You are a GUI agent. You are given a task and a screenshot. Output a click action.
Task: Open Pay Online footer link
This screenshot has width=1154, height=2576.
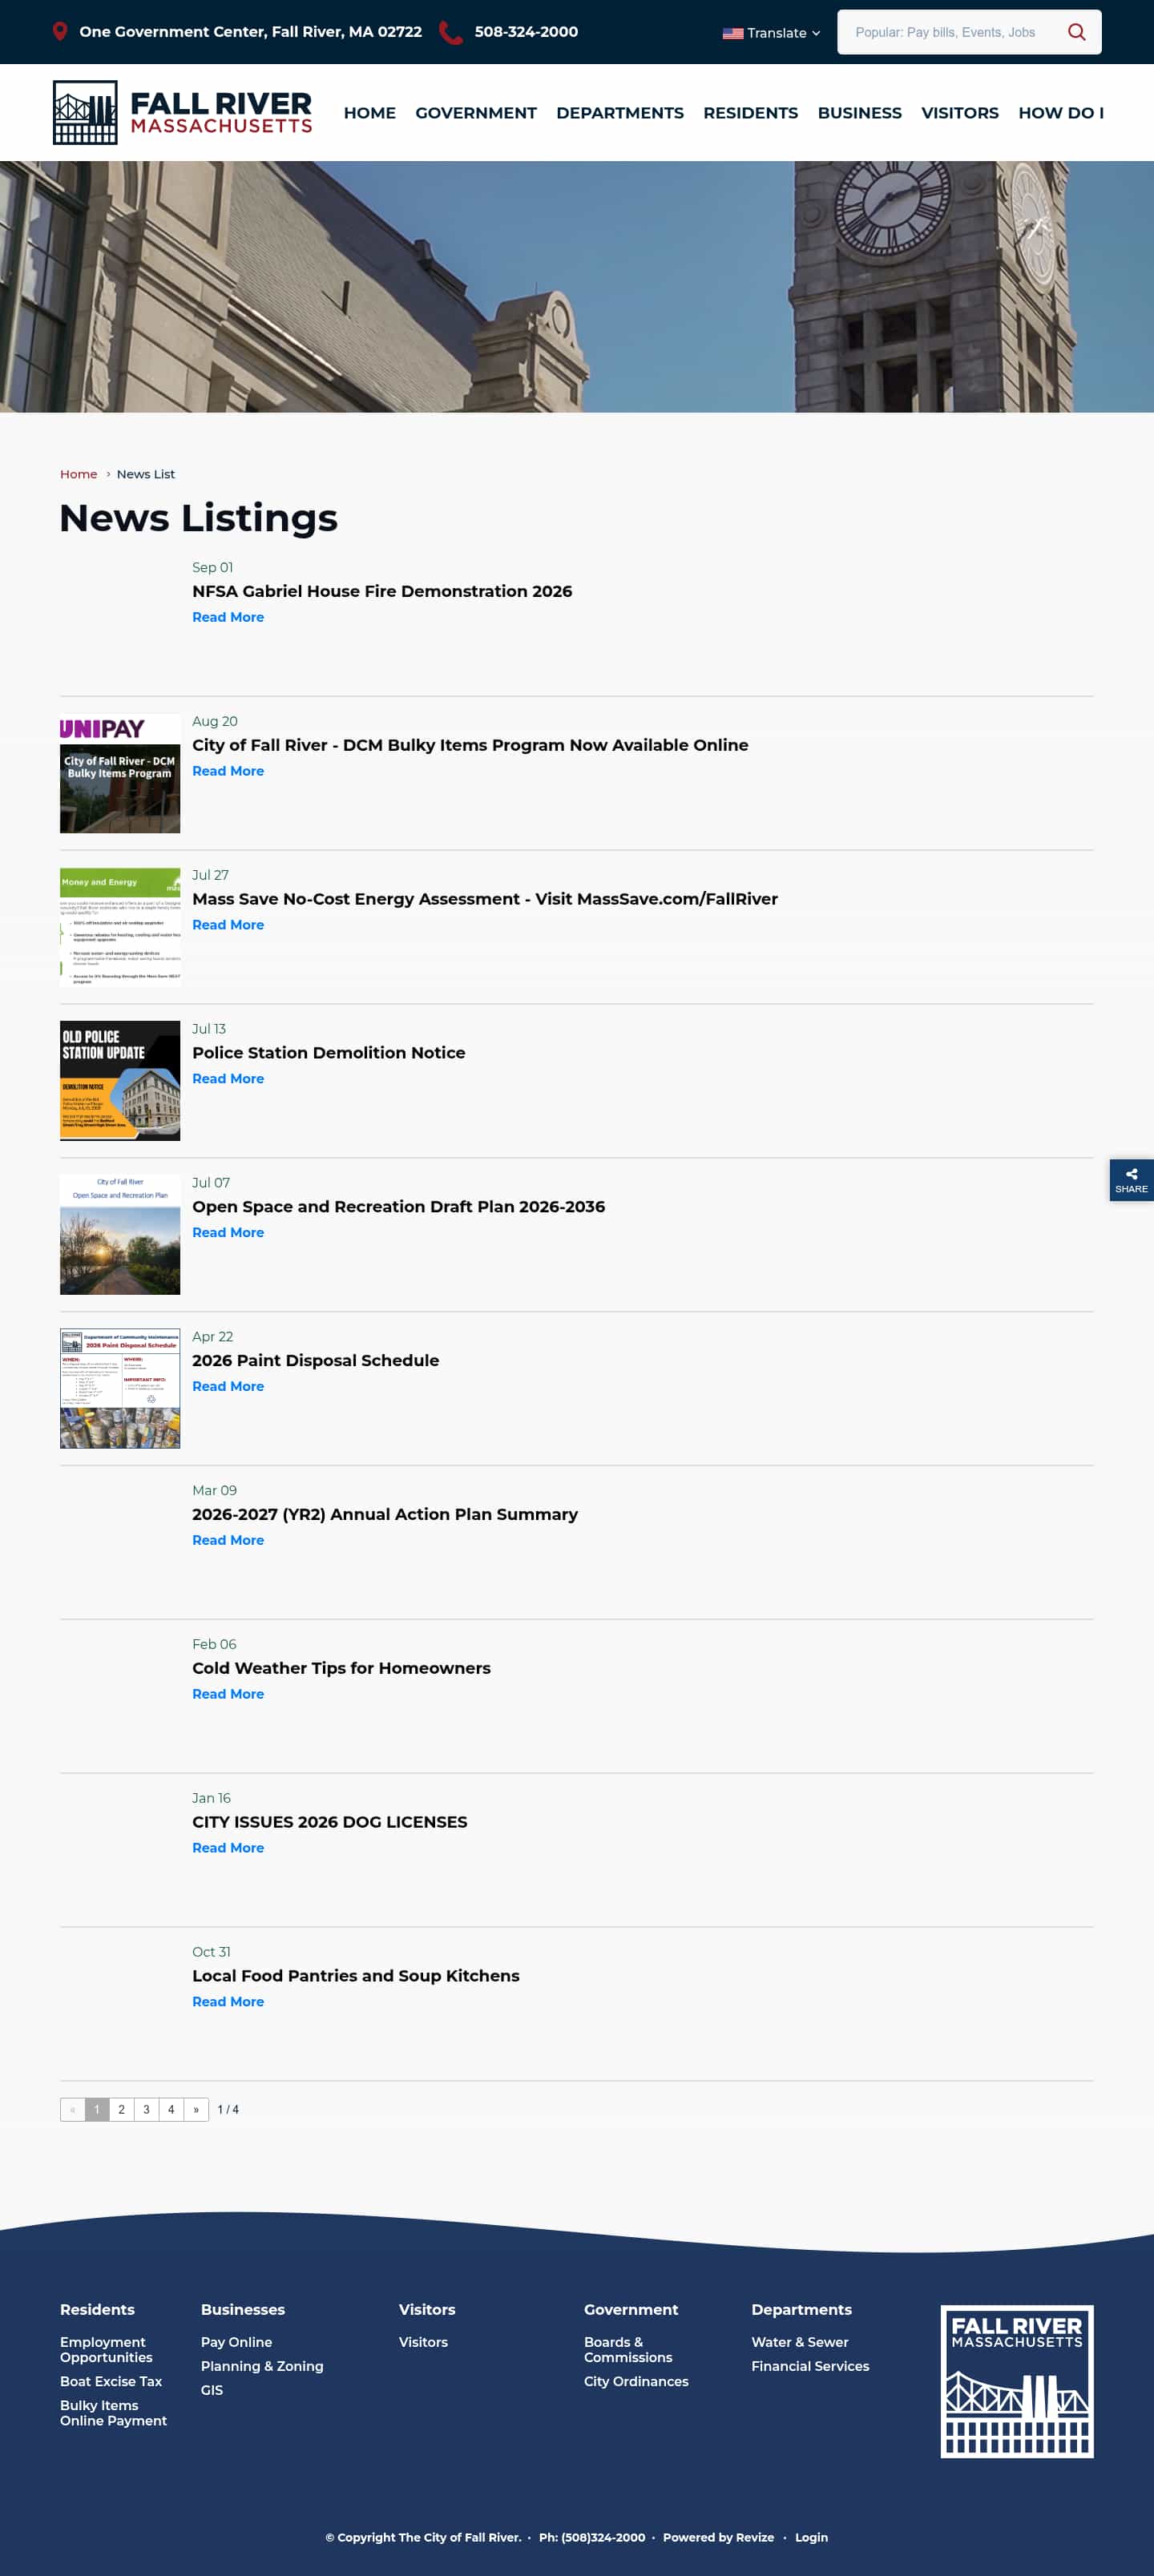(x=236, y=2343)
